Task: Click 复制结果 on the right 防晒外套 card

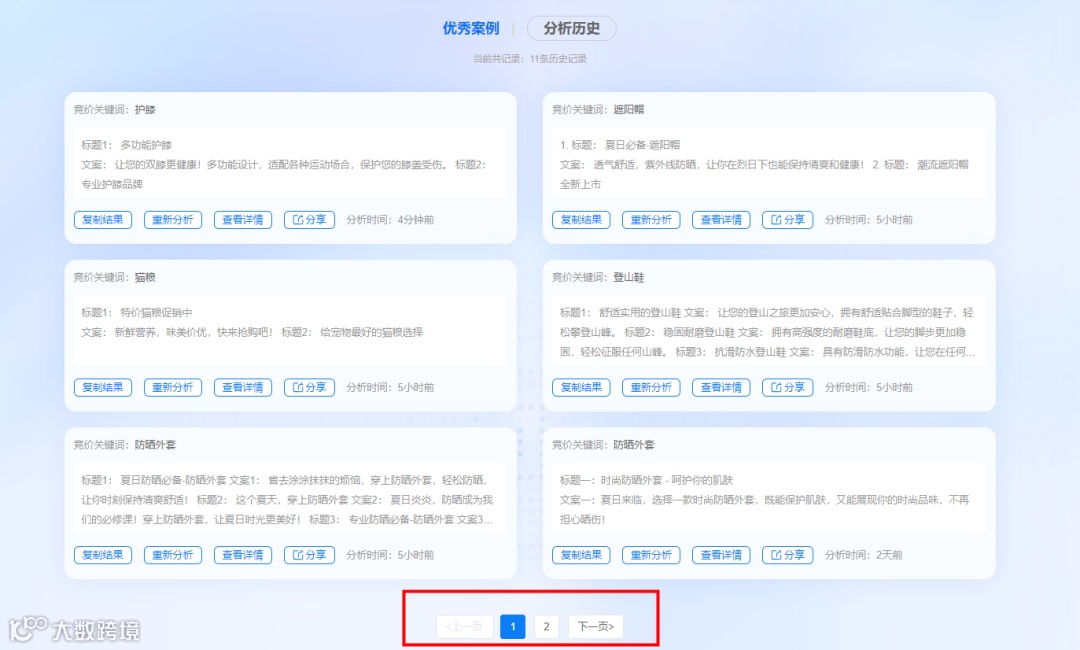Action: point(580,554)
